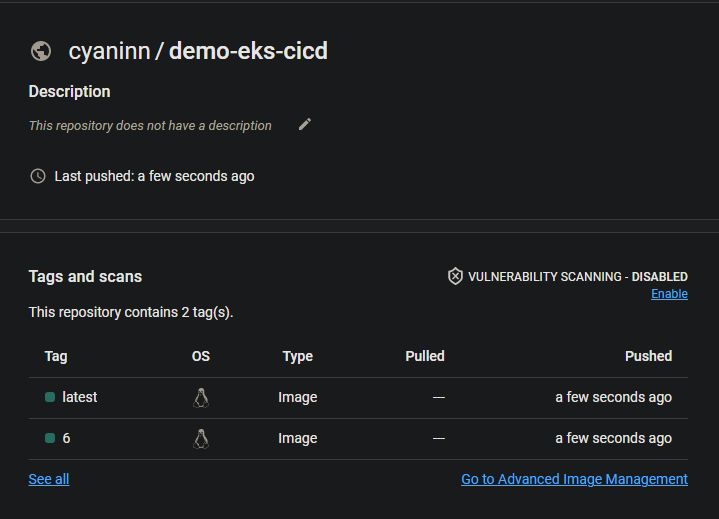This screenshot has height=519, width=719.
Task: Open the latest tag
Action: tap(79, 397)
